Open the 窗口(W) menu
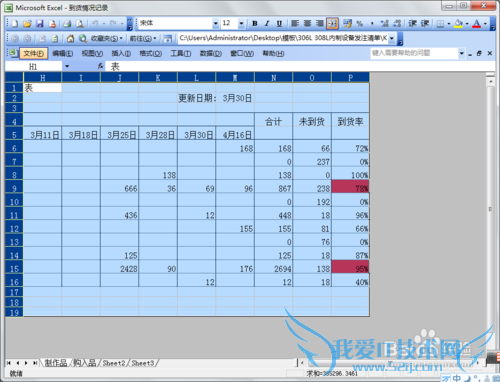Screen dimensions: 500x382 tap(242, 53)
